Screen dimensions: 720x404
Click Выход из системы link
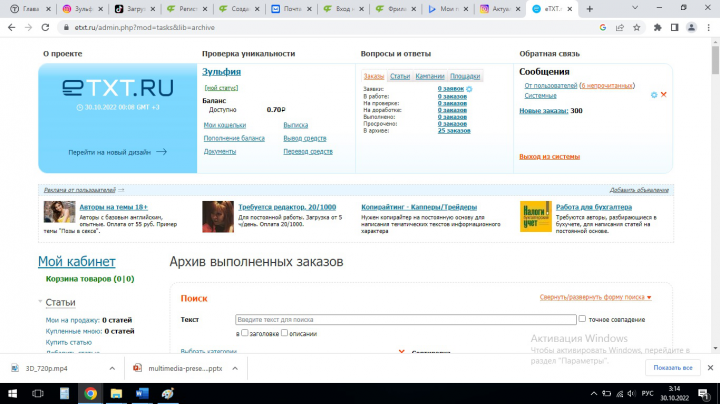click(x=550, y=157)
